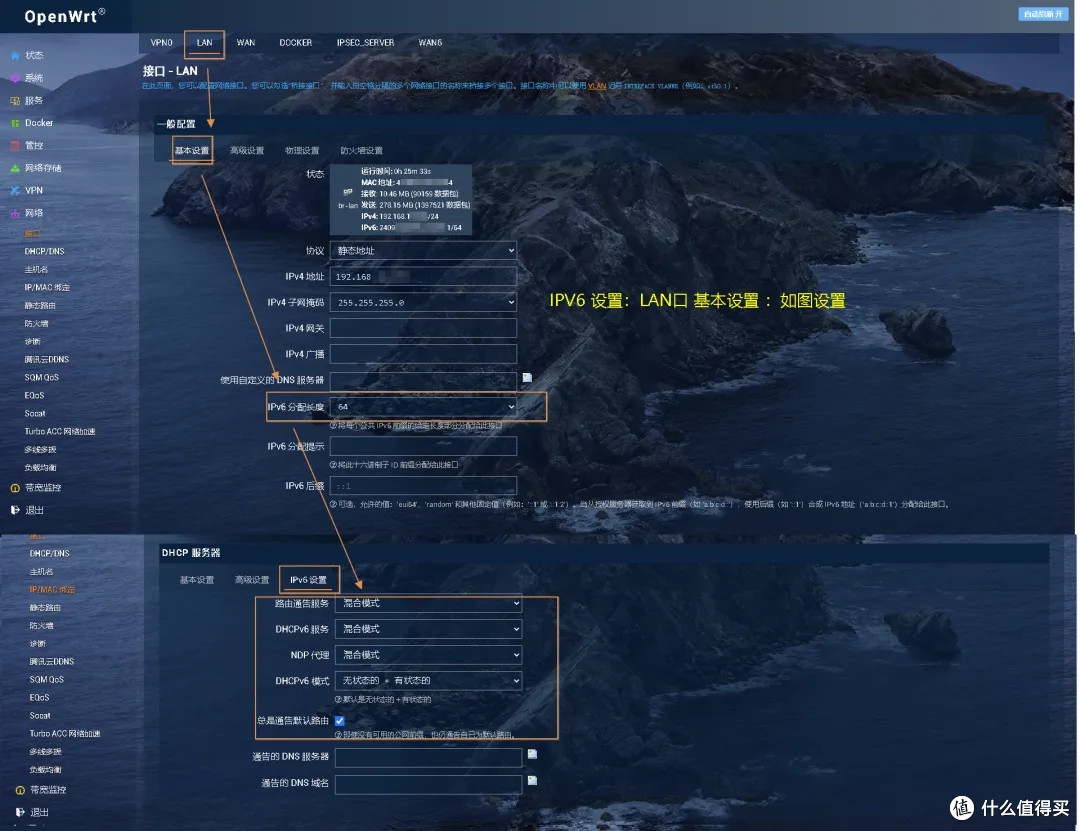Click the IPv6 分配提示 input field
The image size is (1080, 831).
[424, 447]
